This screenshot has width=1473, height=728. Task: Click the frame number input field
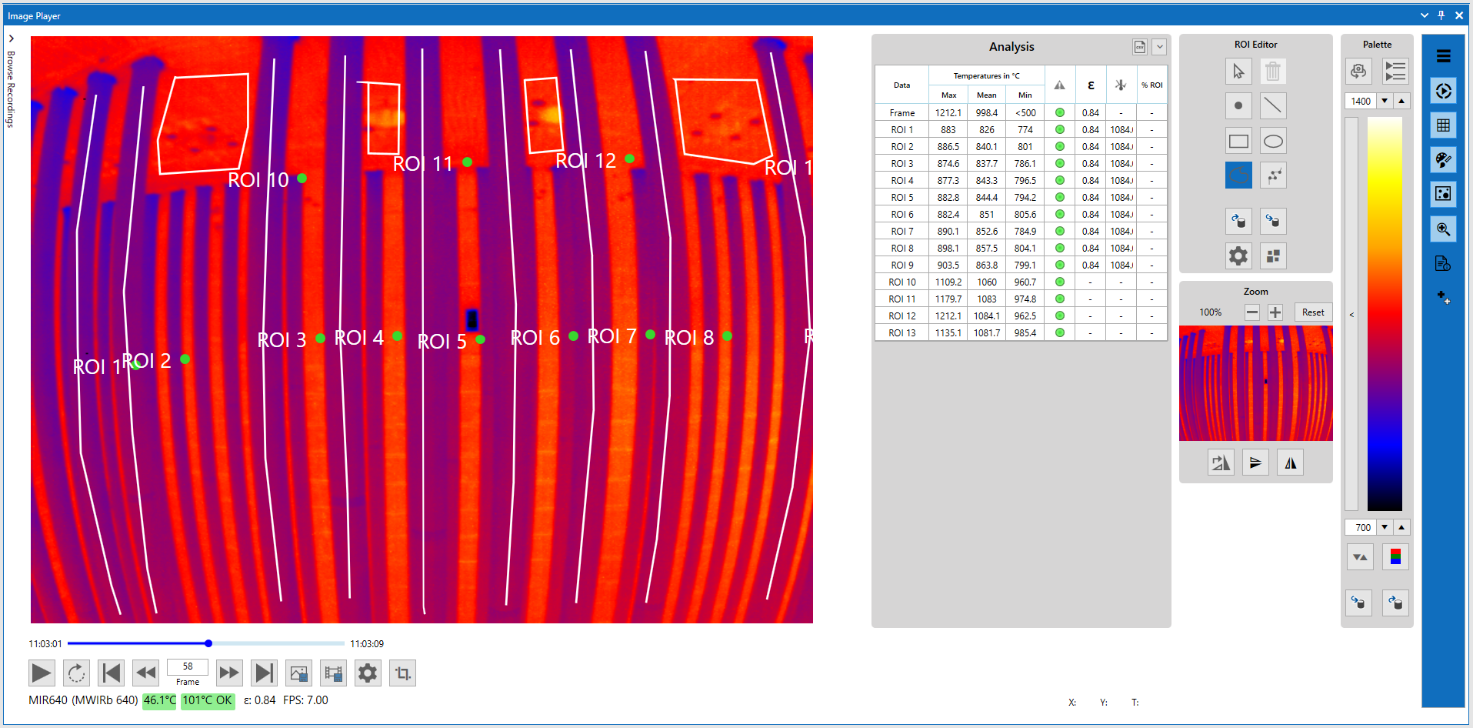(187, 666)
